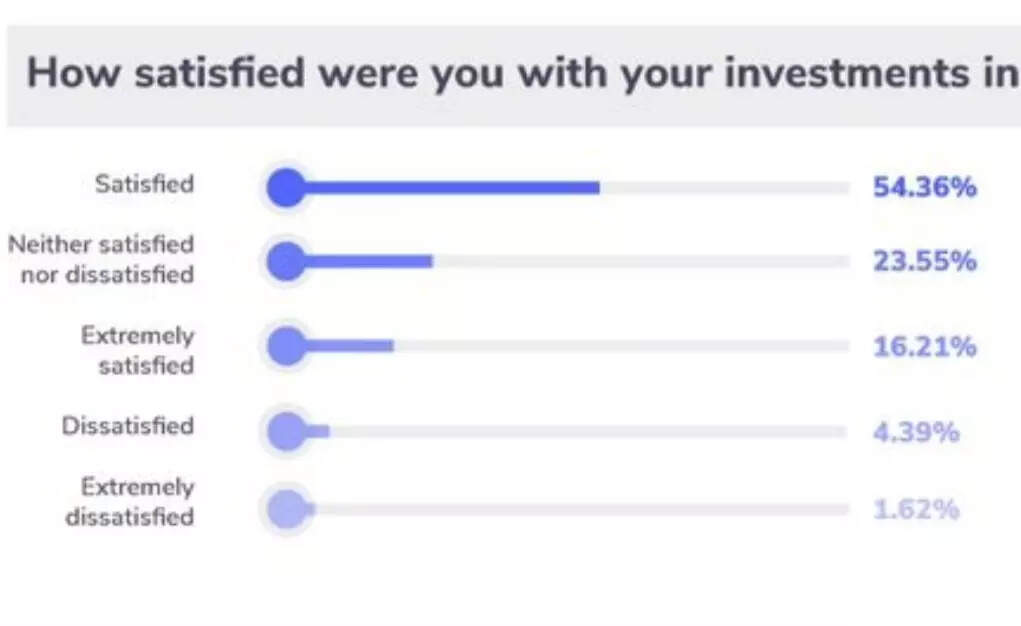The width and height of the screenshot is (1021, 626).
Task: Click the Satisfied bar's circular knob
Action: pos(286,188)
